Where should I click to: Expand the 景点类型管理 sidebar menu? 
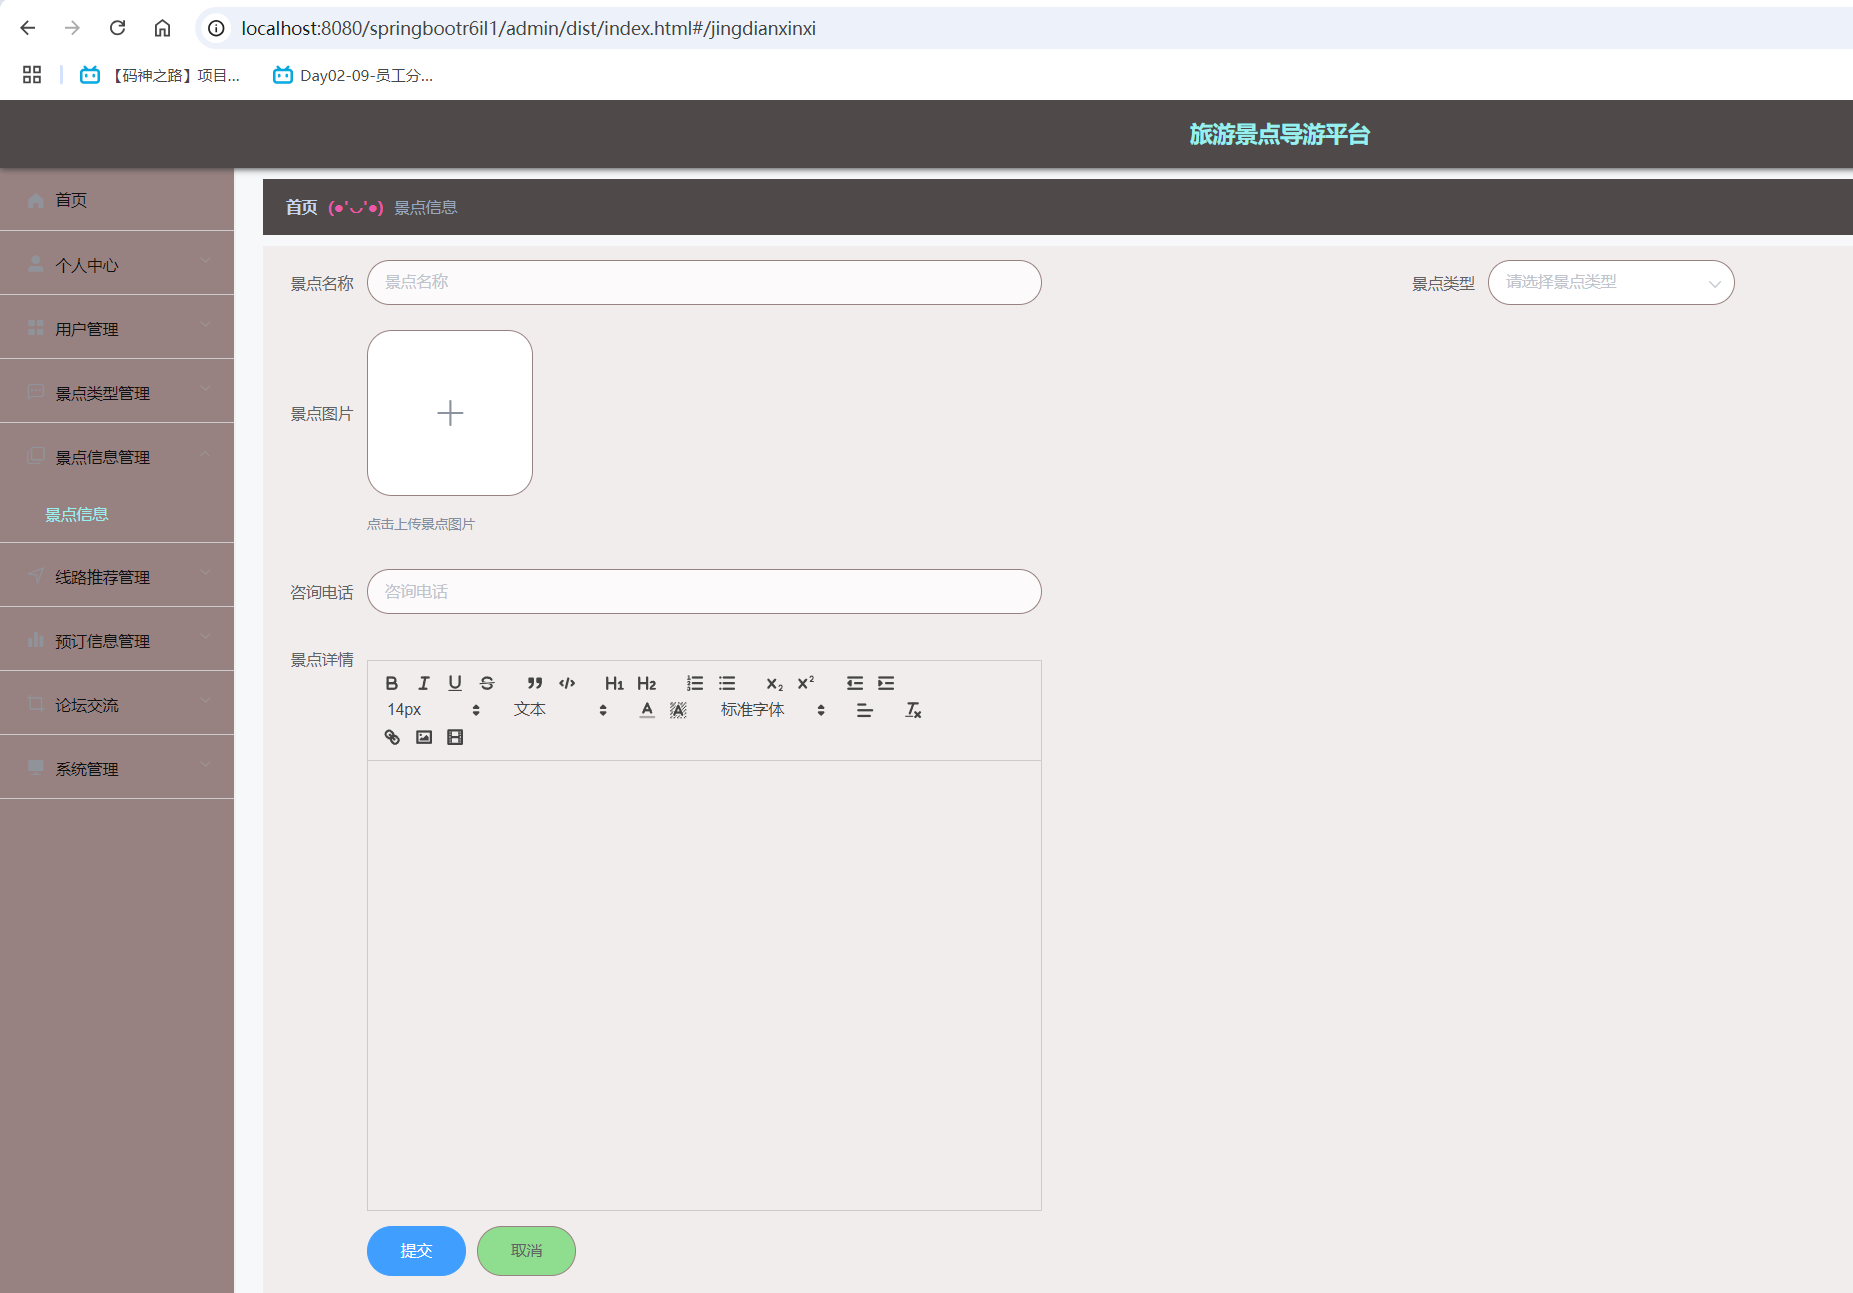[x=117, y=392]
